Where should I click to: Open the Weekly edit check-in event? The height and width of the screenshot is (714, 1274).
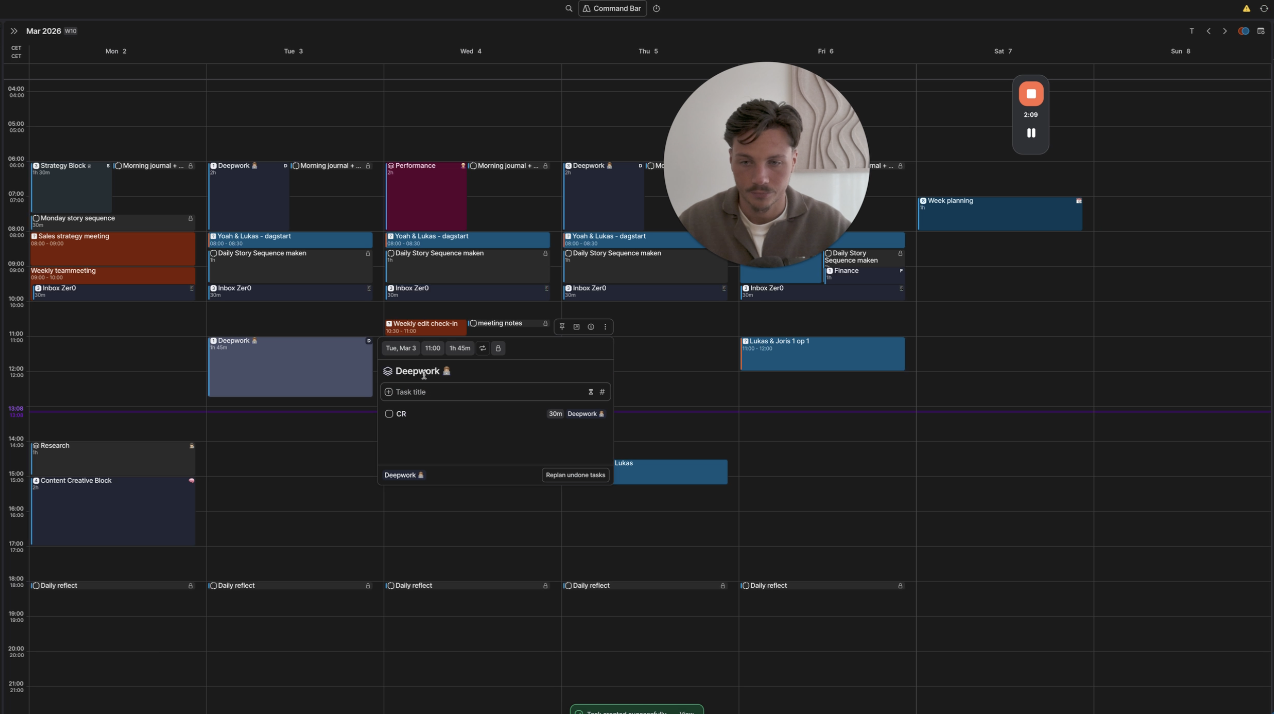(426, 327)
